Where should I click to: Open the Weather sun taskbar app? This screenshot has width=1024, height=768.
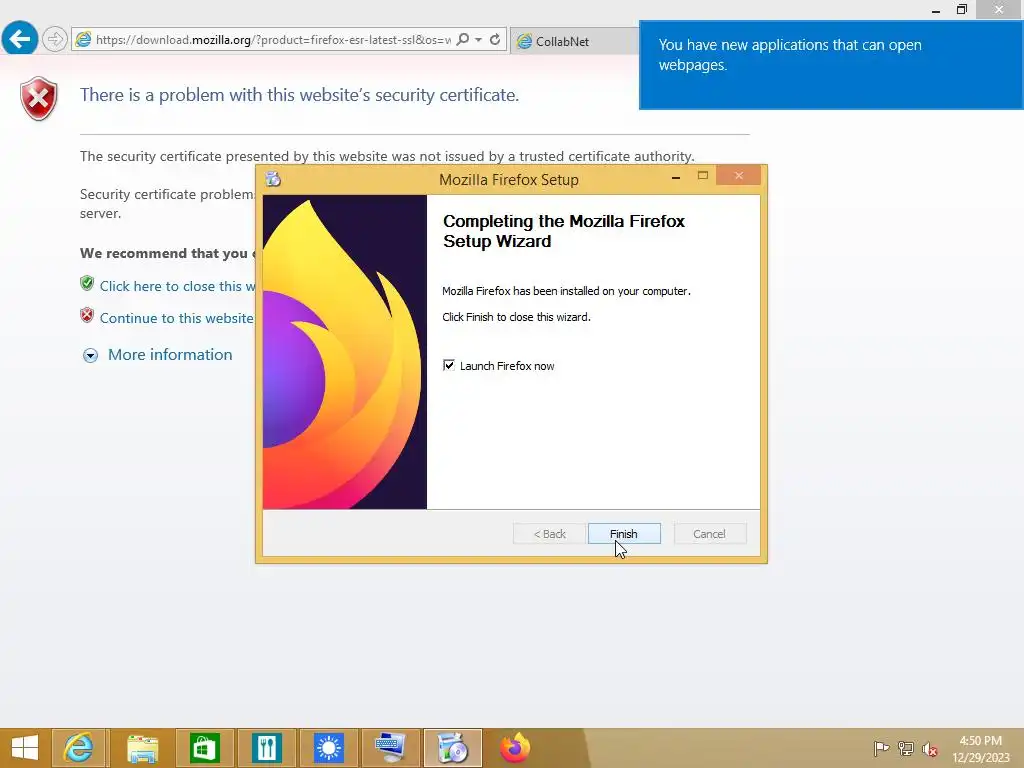point(328,748)
